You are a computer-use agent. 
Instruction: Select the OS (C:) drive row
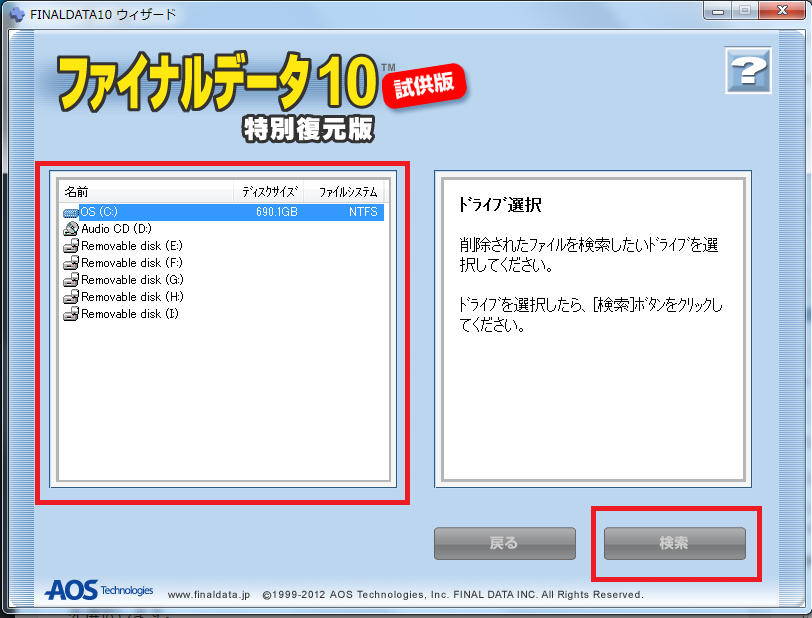(223, 212)
